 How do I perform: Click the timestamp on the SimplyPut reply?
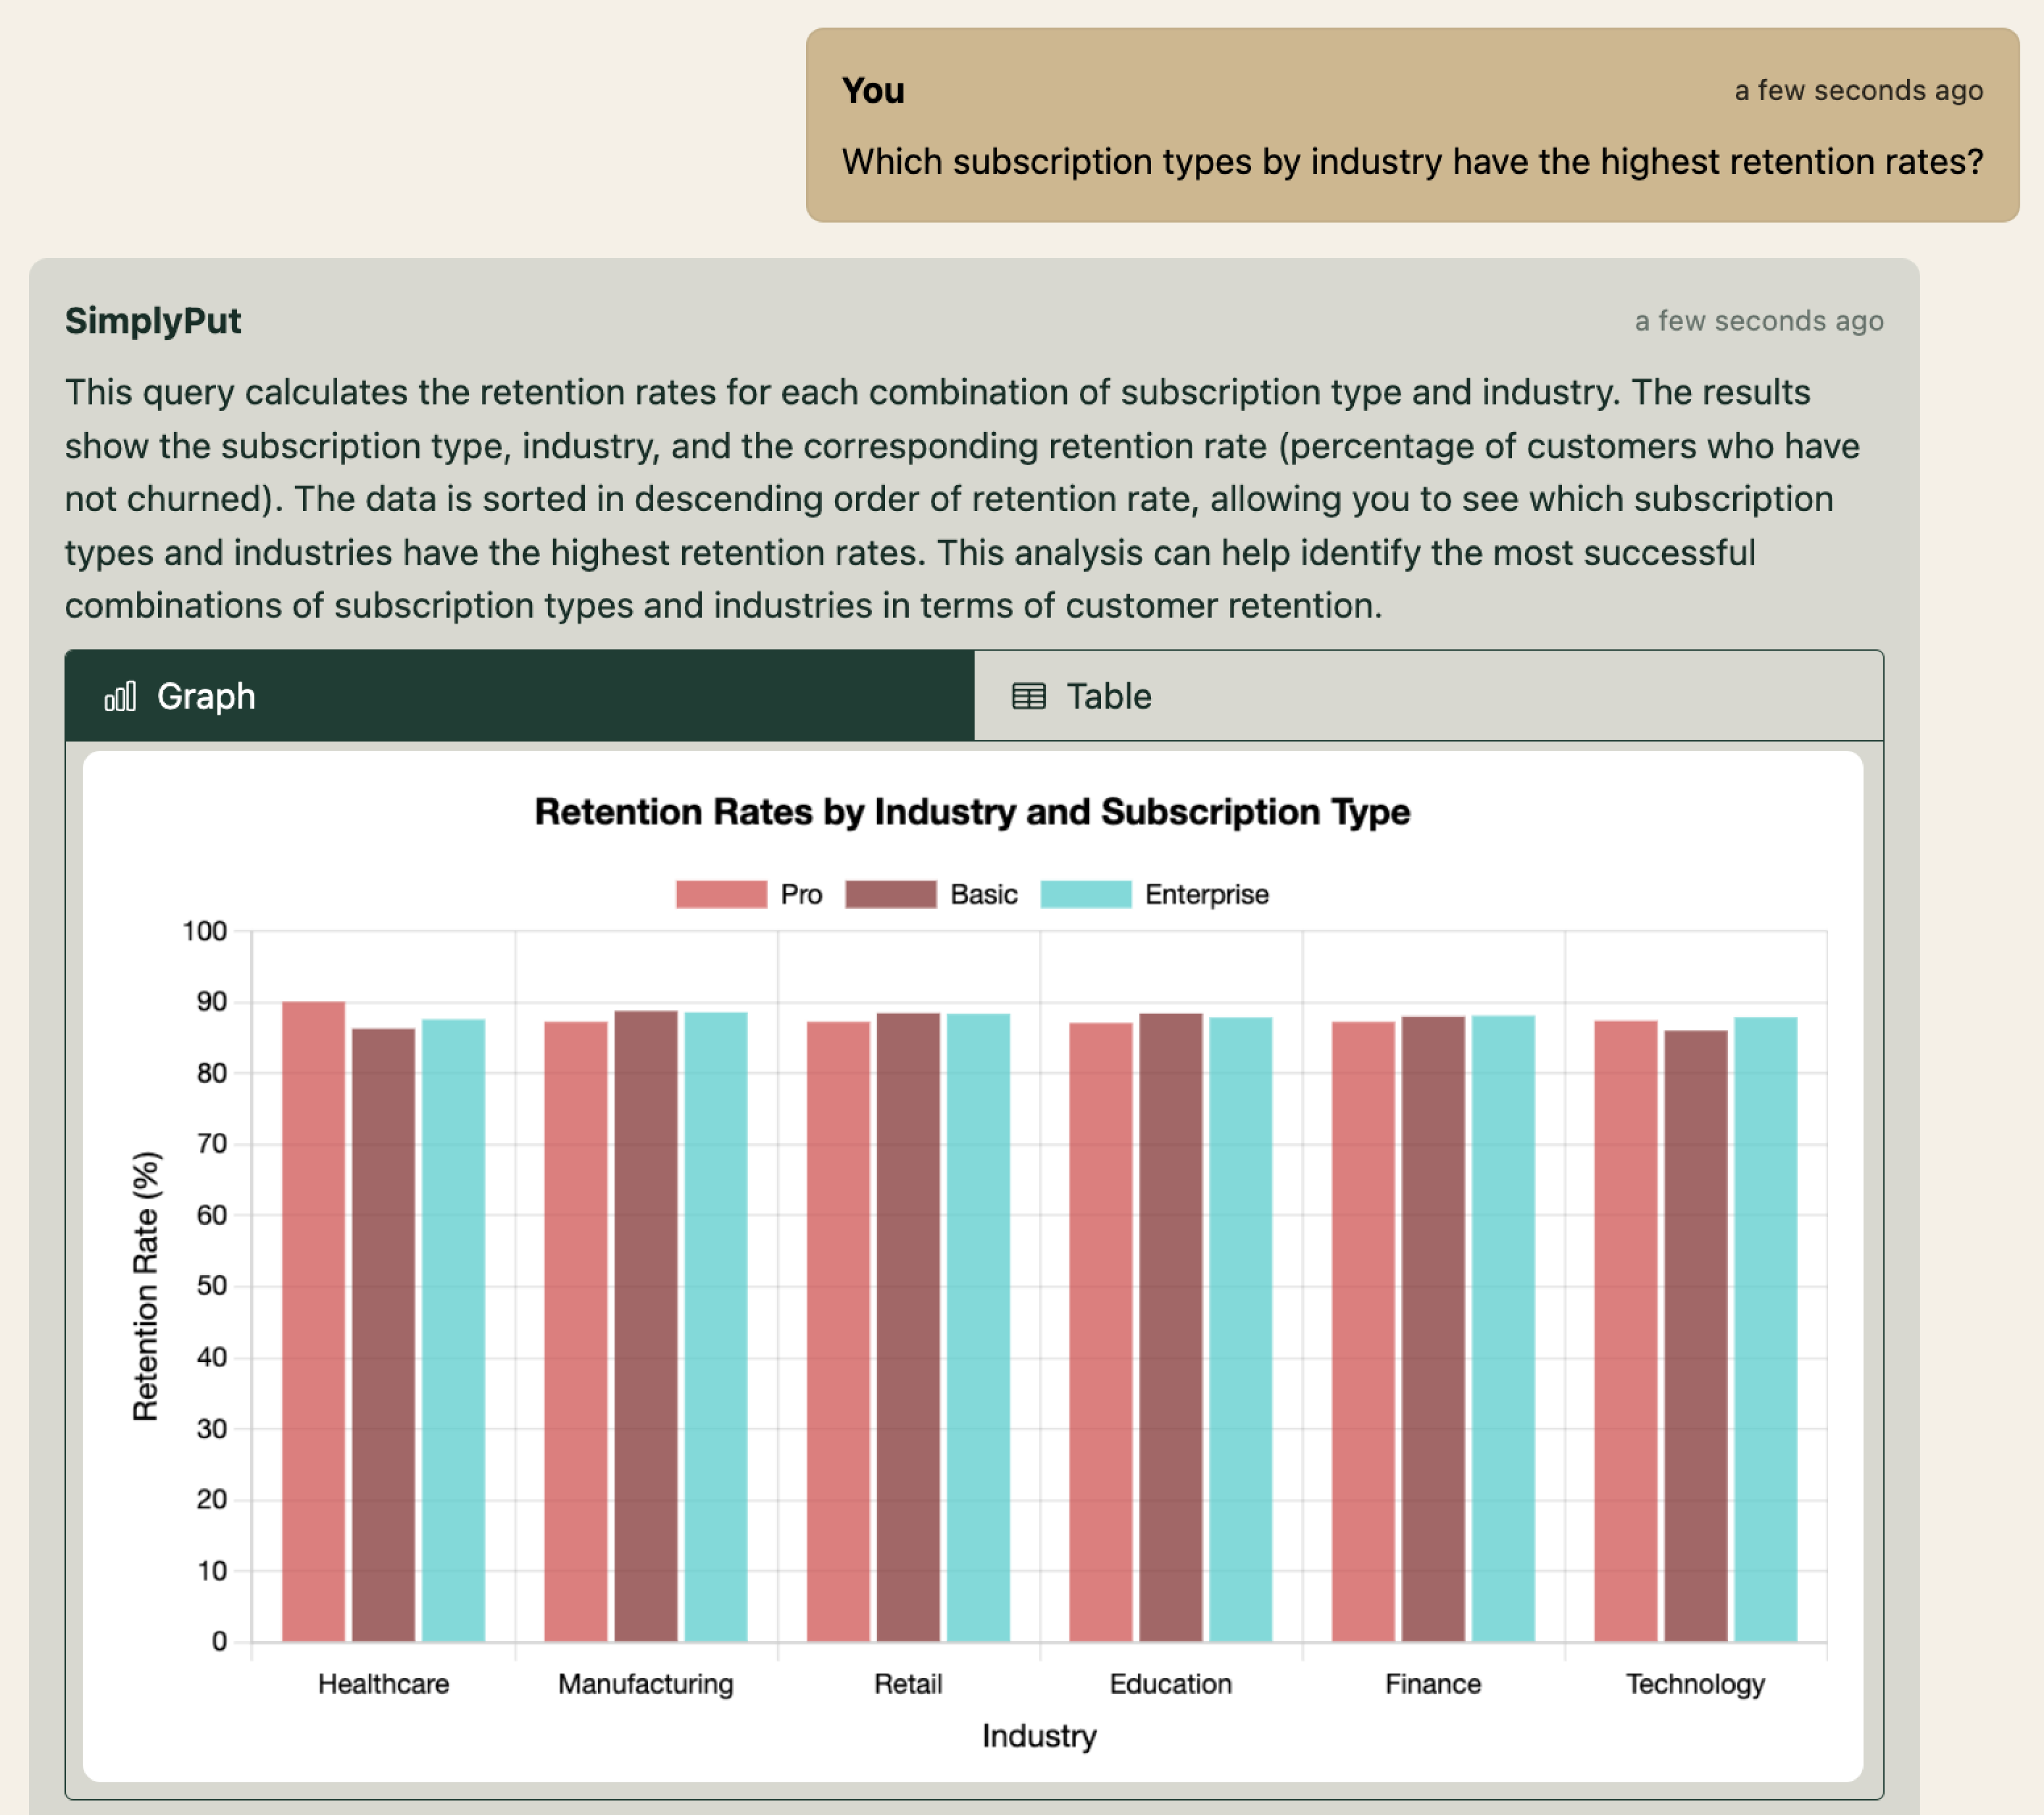tap(1759, 321)
